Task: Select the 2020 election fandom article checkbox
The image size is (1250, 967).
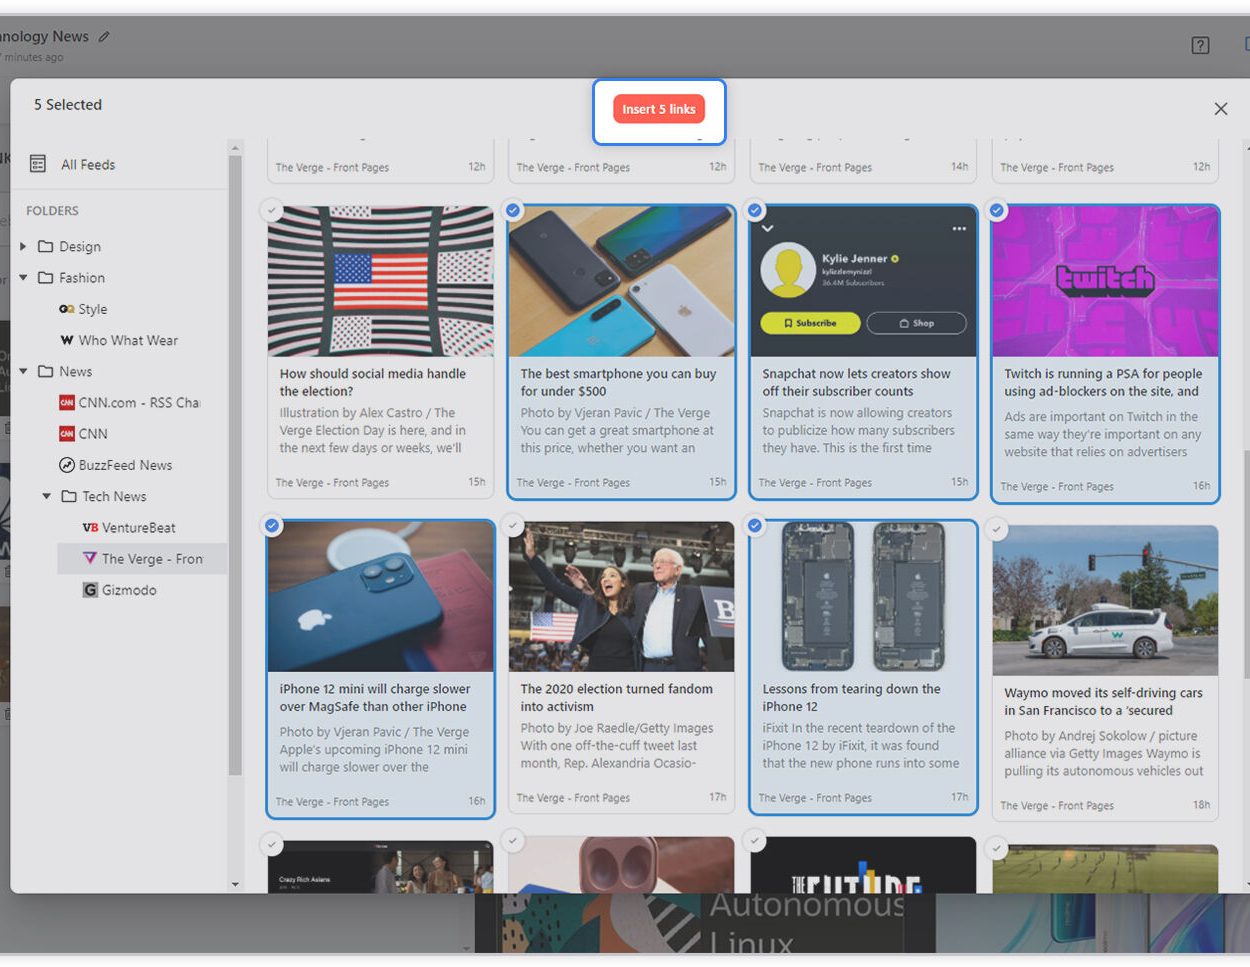Action: [513, 525]
